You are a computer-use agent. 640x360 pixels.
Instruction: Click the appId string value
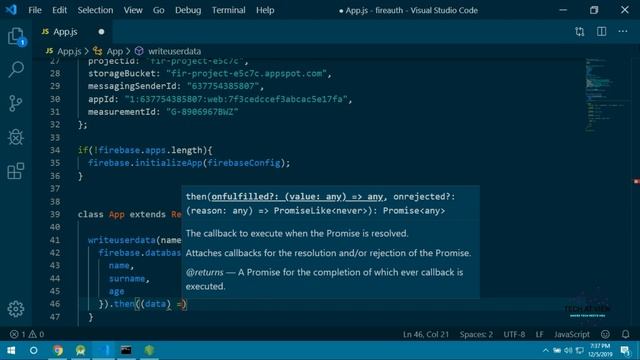click(x=236, y=99)
